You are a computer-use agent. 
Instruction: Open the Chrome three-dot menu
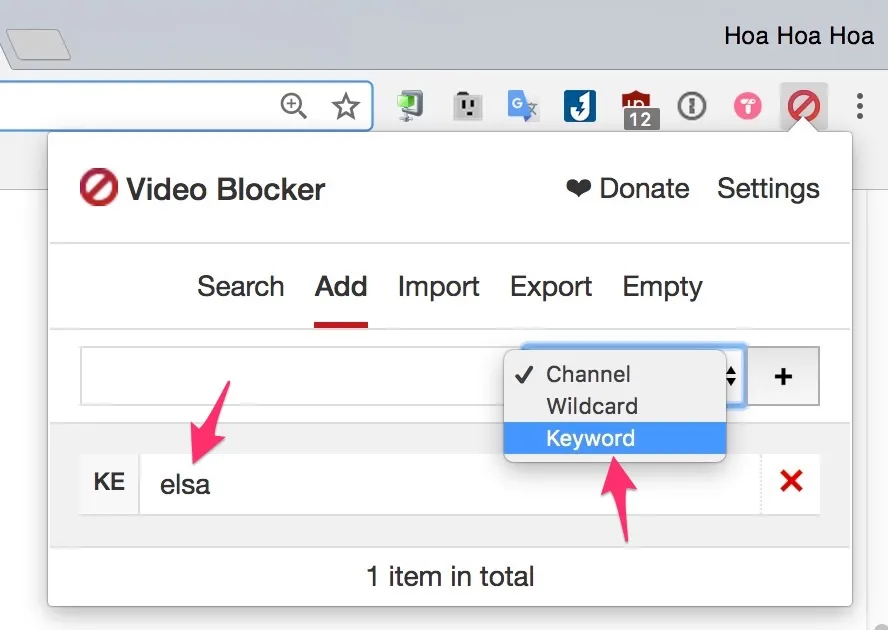860,106
